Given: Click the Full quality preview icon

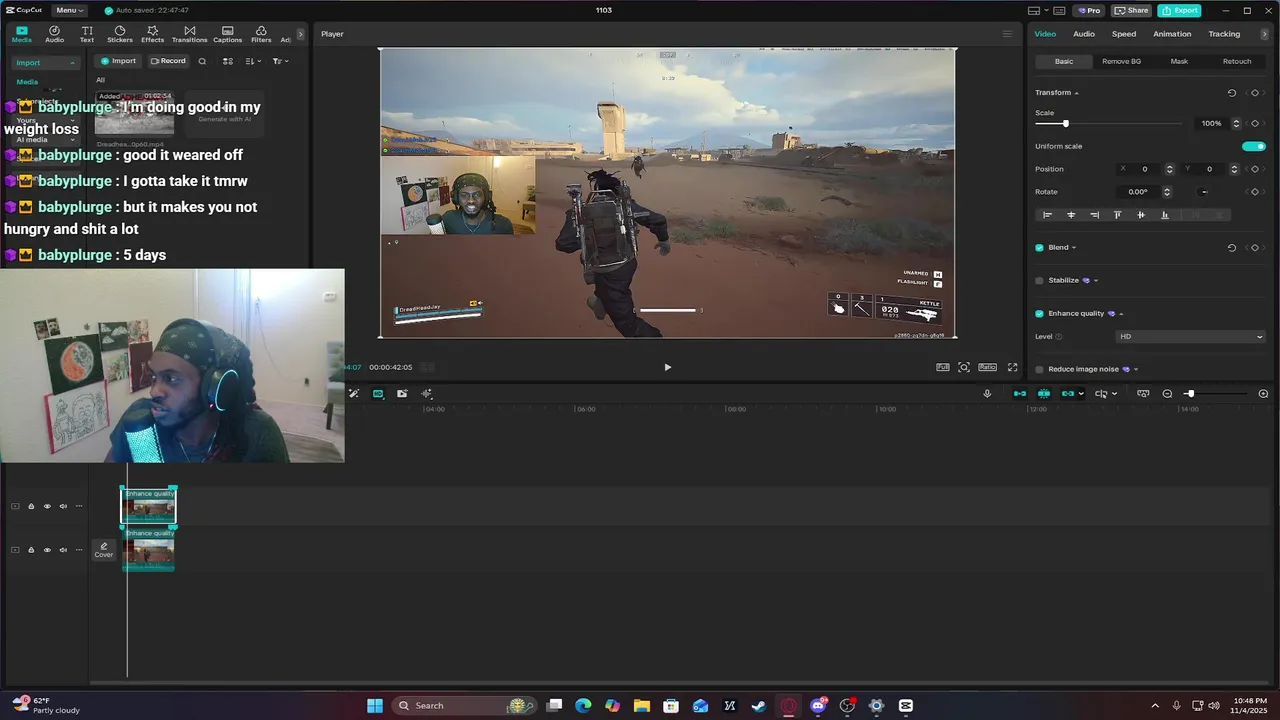Looking at the screenshot, I should pyautogui.click(x=943, y=367).
